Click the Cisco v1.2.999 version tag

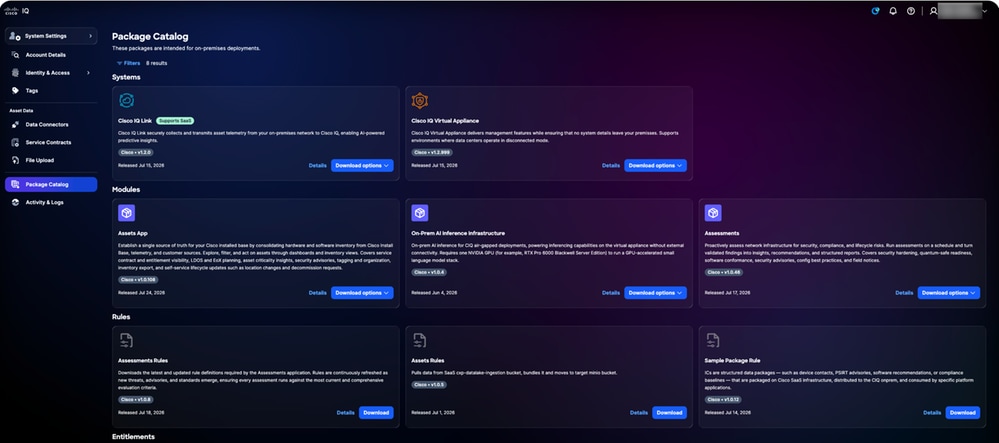[431, 153]
